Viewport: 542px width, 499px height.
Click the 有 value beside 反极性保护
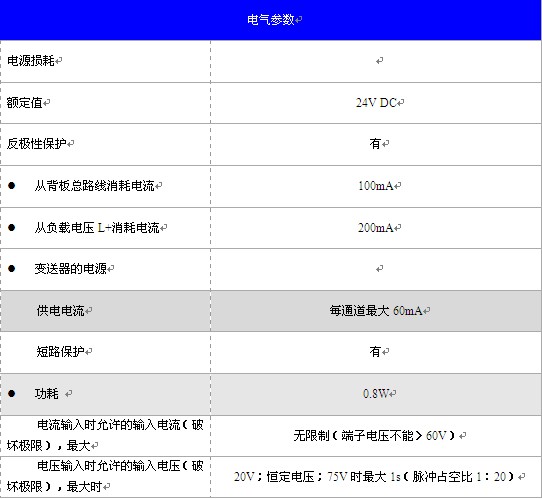coord(375,143)
